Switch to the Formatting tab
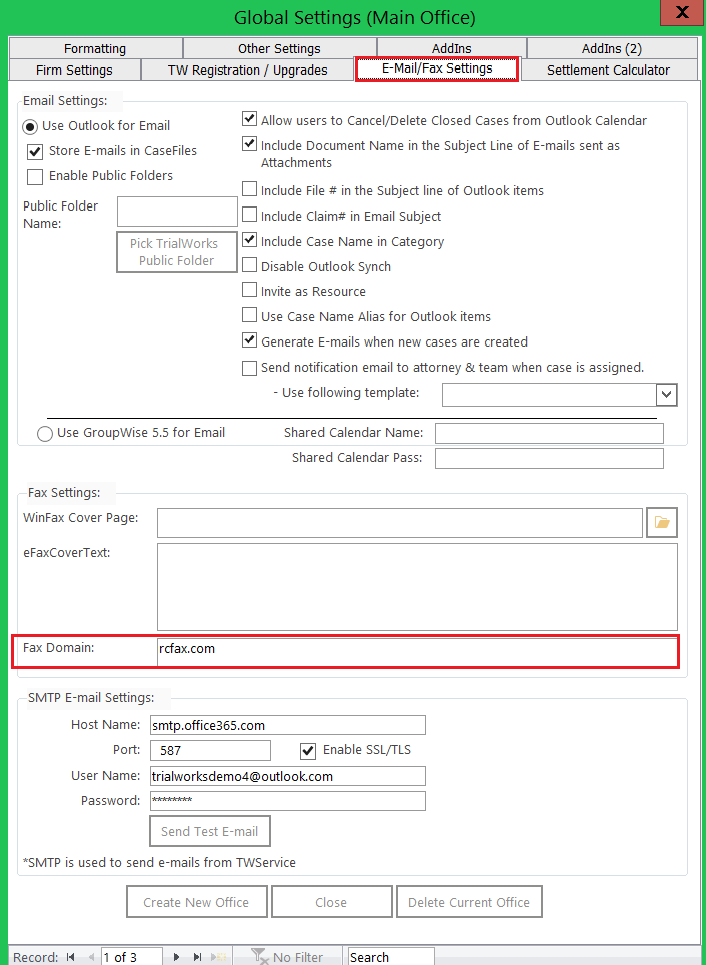The height and width of the screenshot is (965, 706). click(95, 49)
